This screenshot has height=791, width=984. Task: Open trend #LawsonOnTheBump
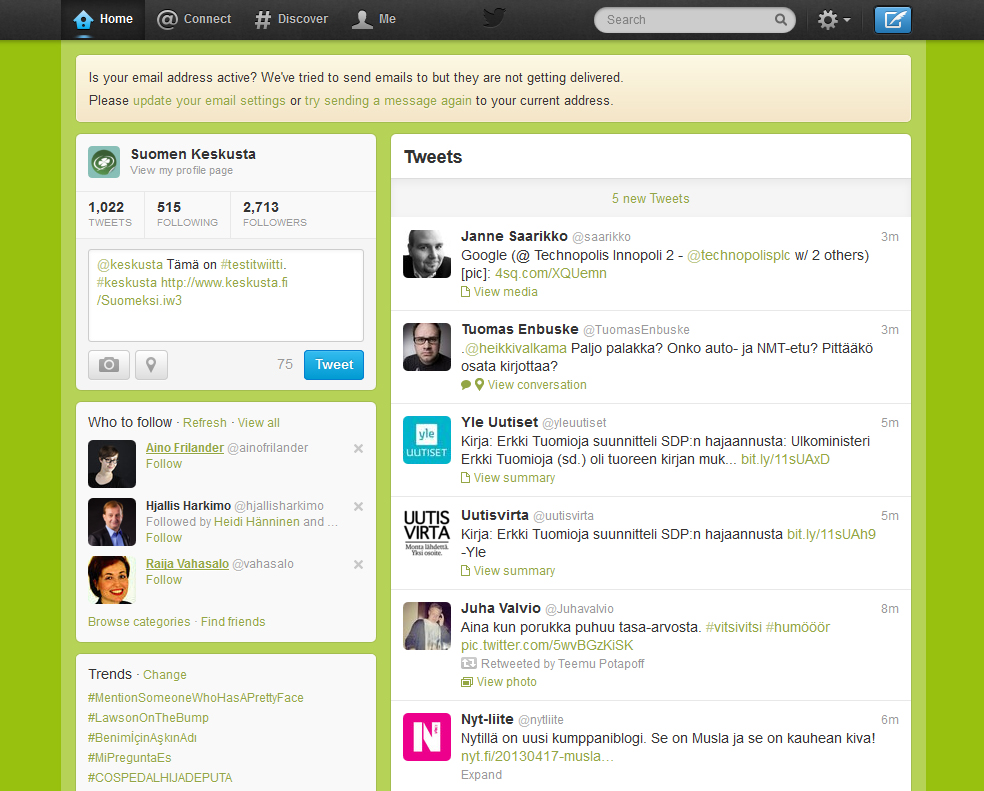coord(148,718)
